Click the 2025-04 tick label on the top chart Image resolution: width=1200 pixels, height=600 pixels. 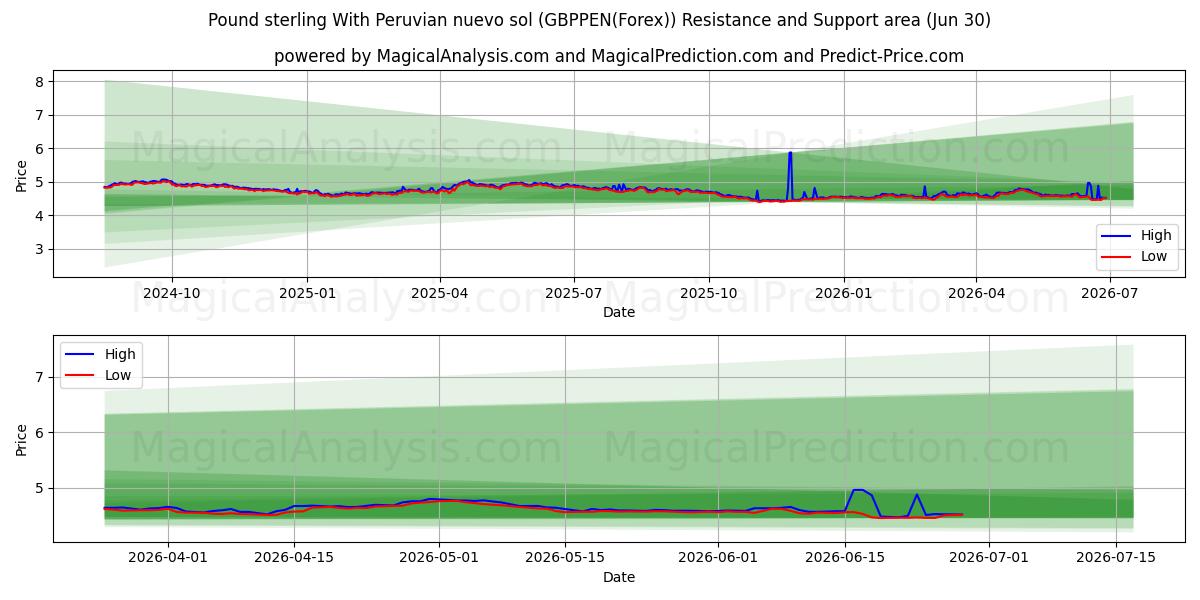click(x=440, y=293)
